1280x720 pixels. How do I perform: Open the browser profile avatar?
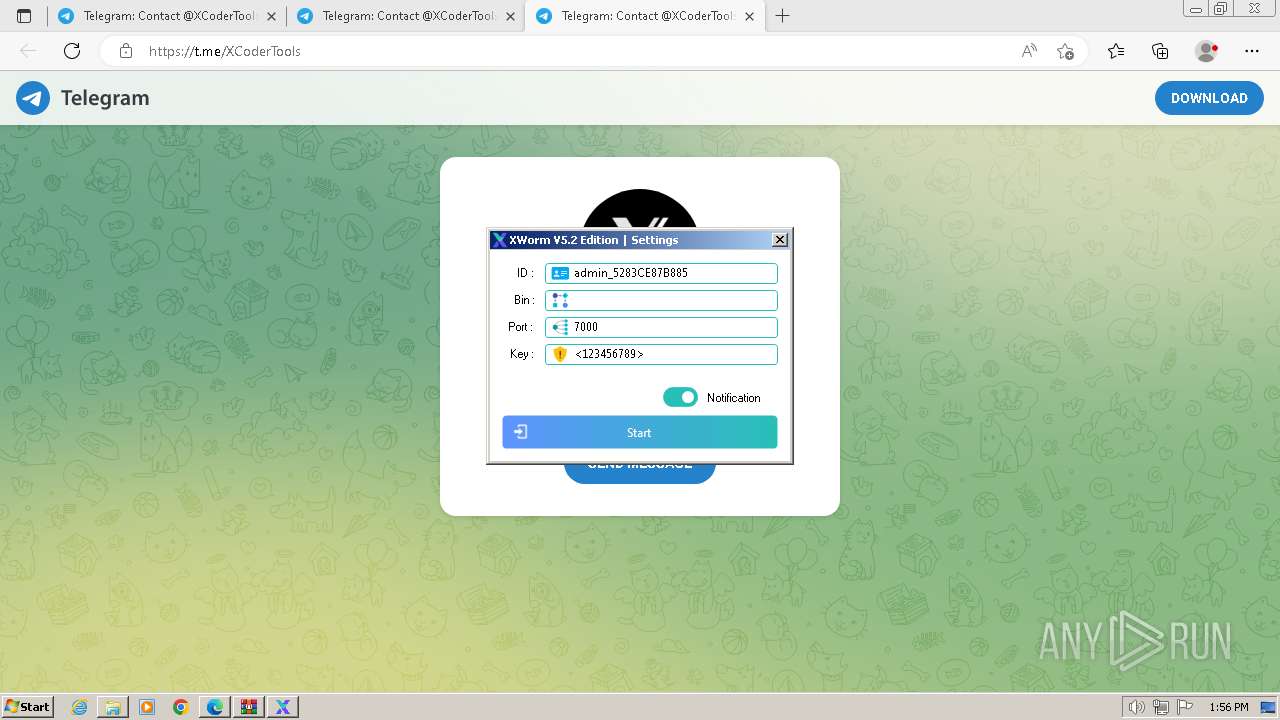pyautogui.click(x=1207, y=51)
